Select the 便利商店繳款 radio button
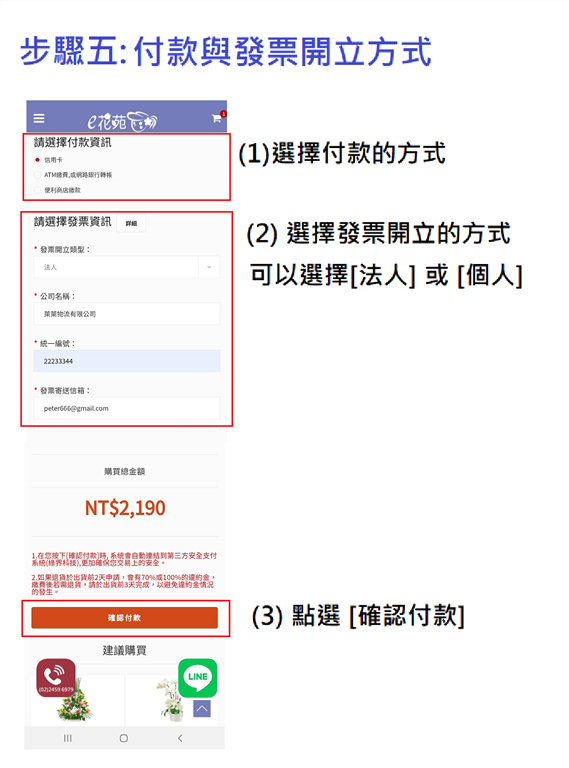The image size is (569, 768). (x=37, y=190)
